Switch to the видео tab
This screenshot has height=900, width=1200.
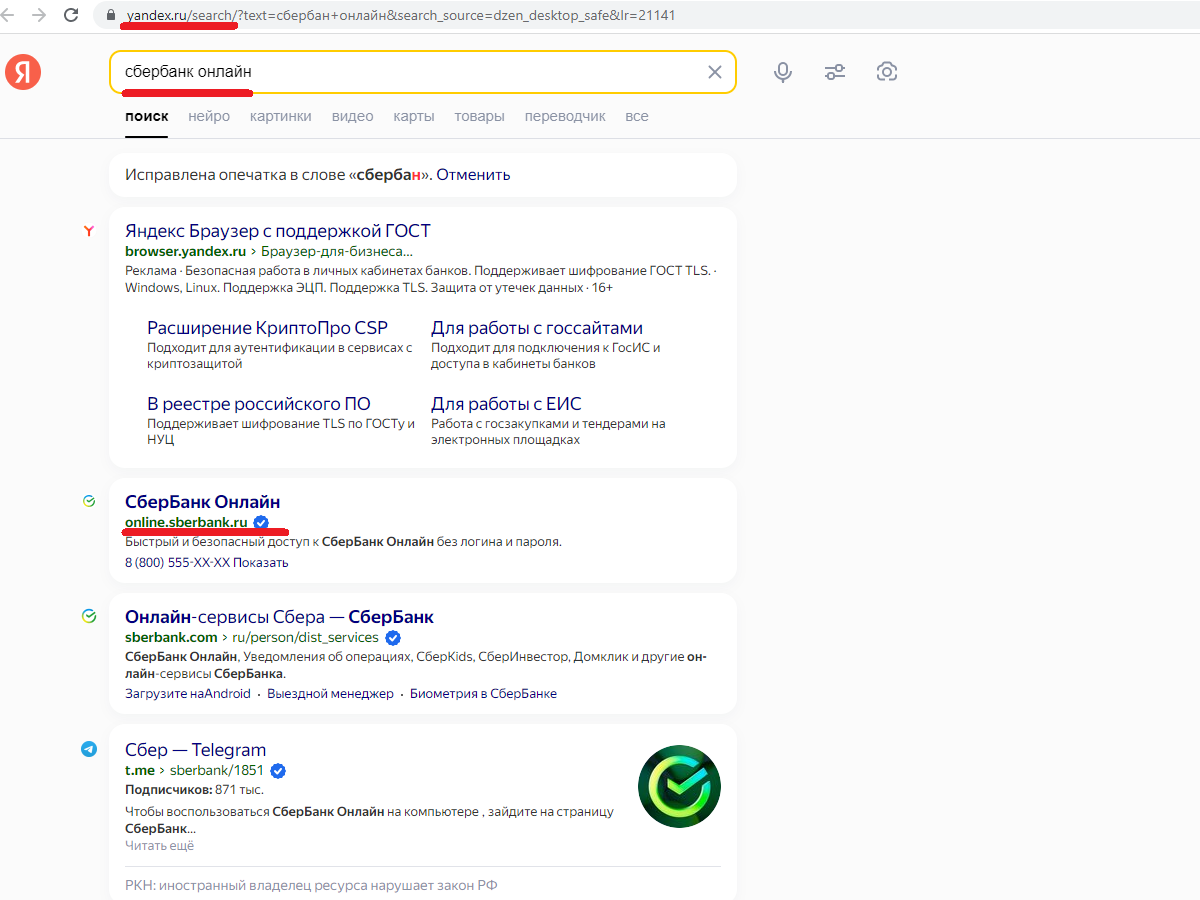353,116
